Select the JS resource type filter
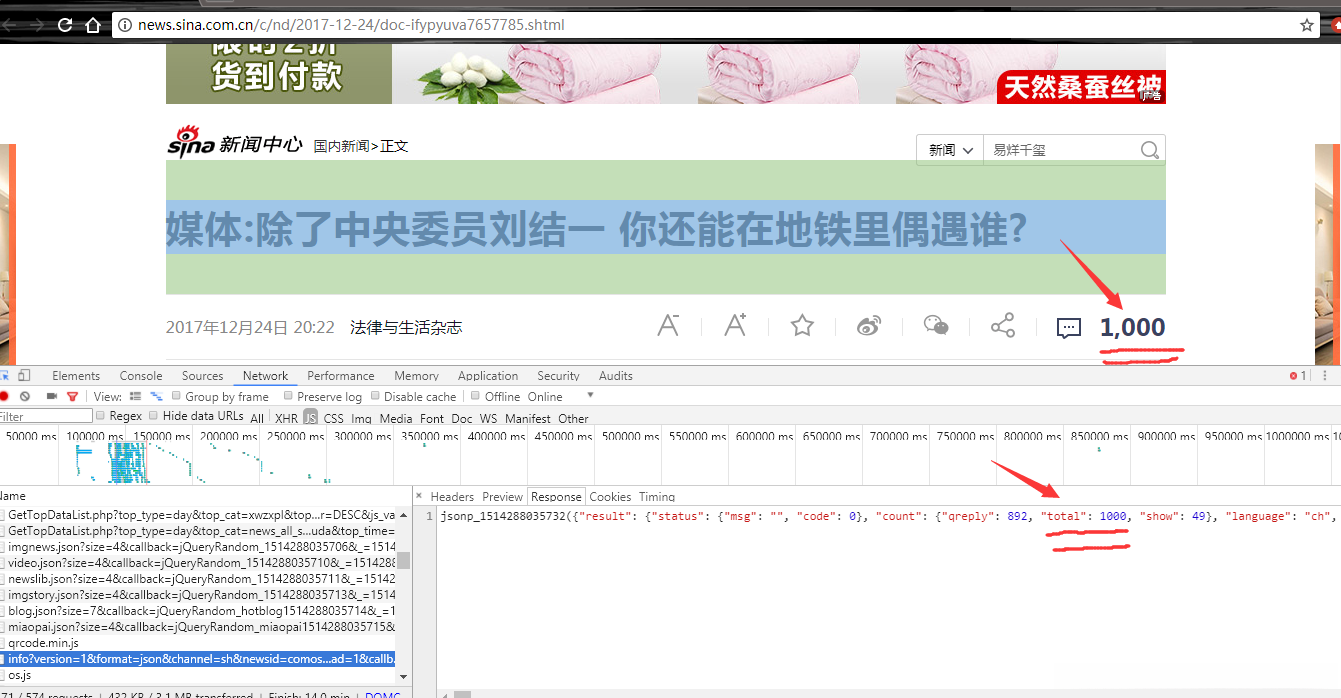The height and width of the screenshot is (698, 1341). [311, 418]
